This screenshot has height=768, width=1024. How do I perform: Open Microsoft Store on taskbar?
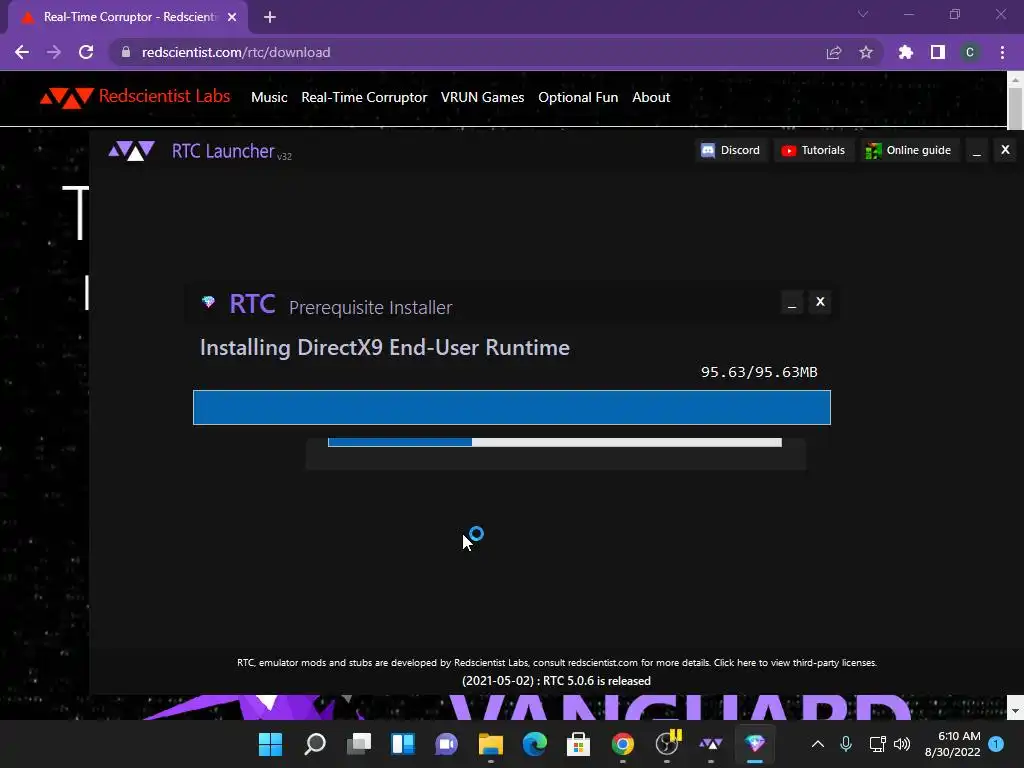(579, 744)
